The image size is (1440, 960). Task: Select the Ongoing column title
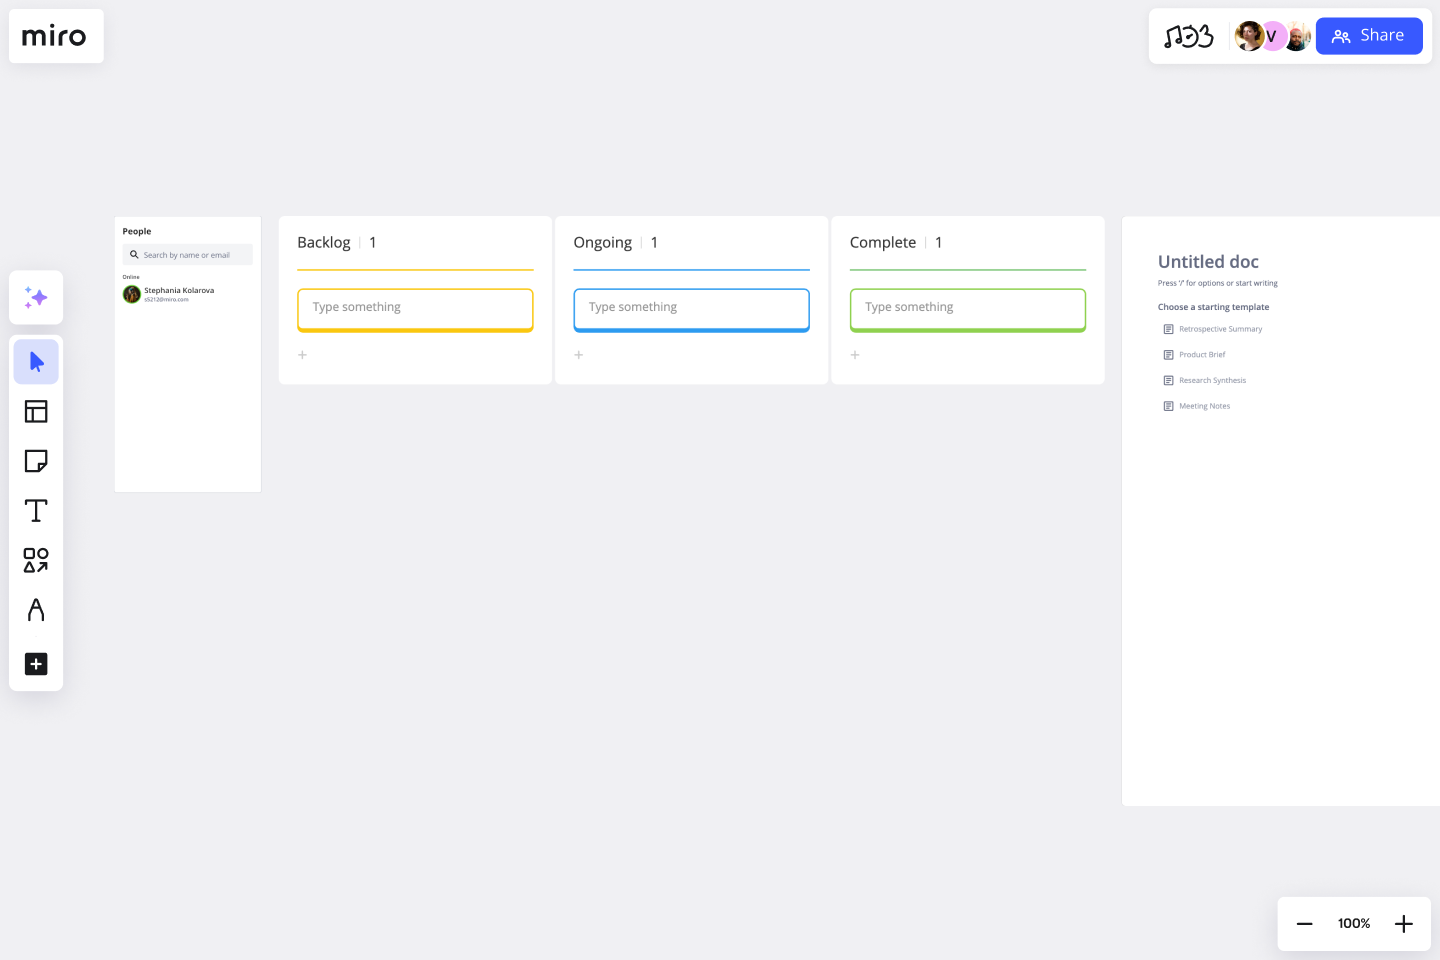(603, 243)
